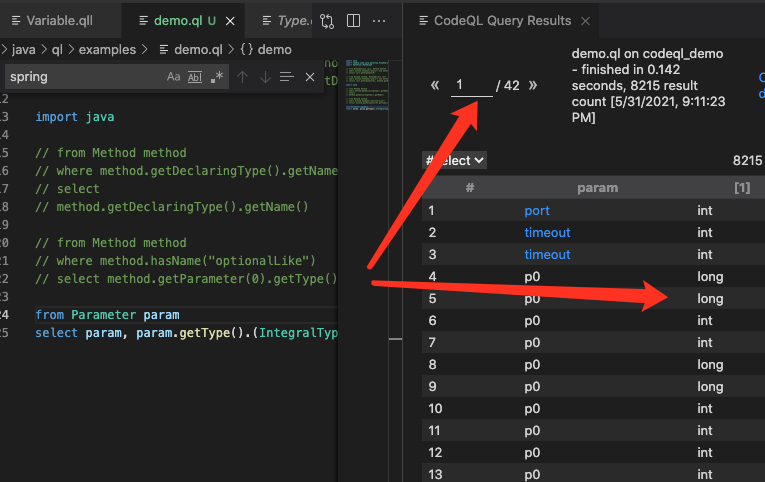Enable regular expression search option

click(217, 77)
